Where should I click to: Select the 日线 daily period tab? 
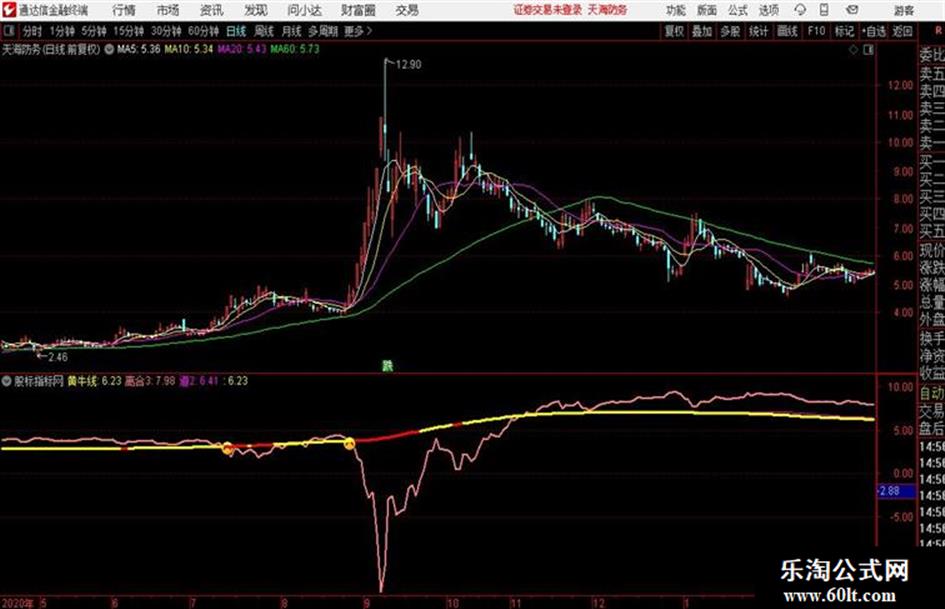[x=236, y=31]
